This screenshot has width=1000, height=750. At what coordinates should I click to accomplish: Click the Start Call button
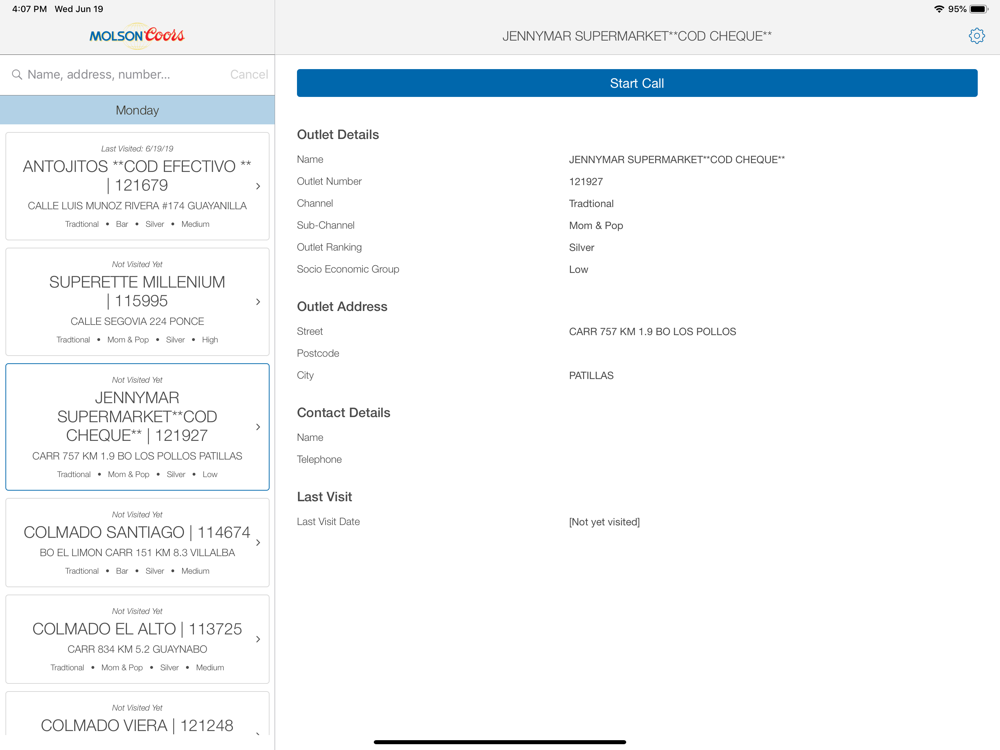[x=636, y=83]
